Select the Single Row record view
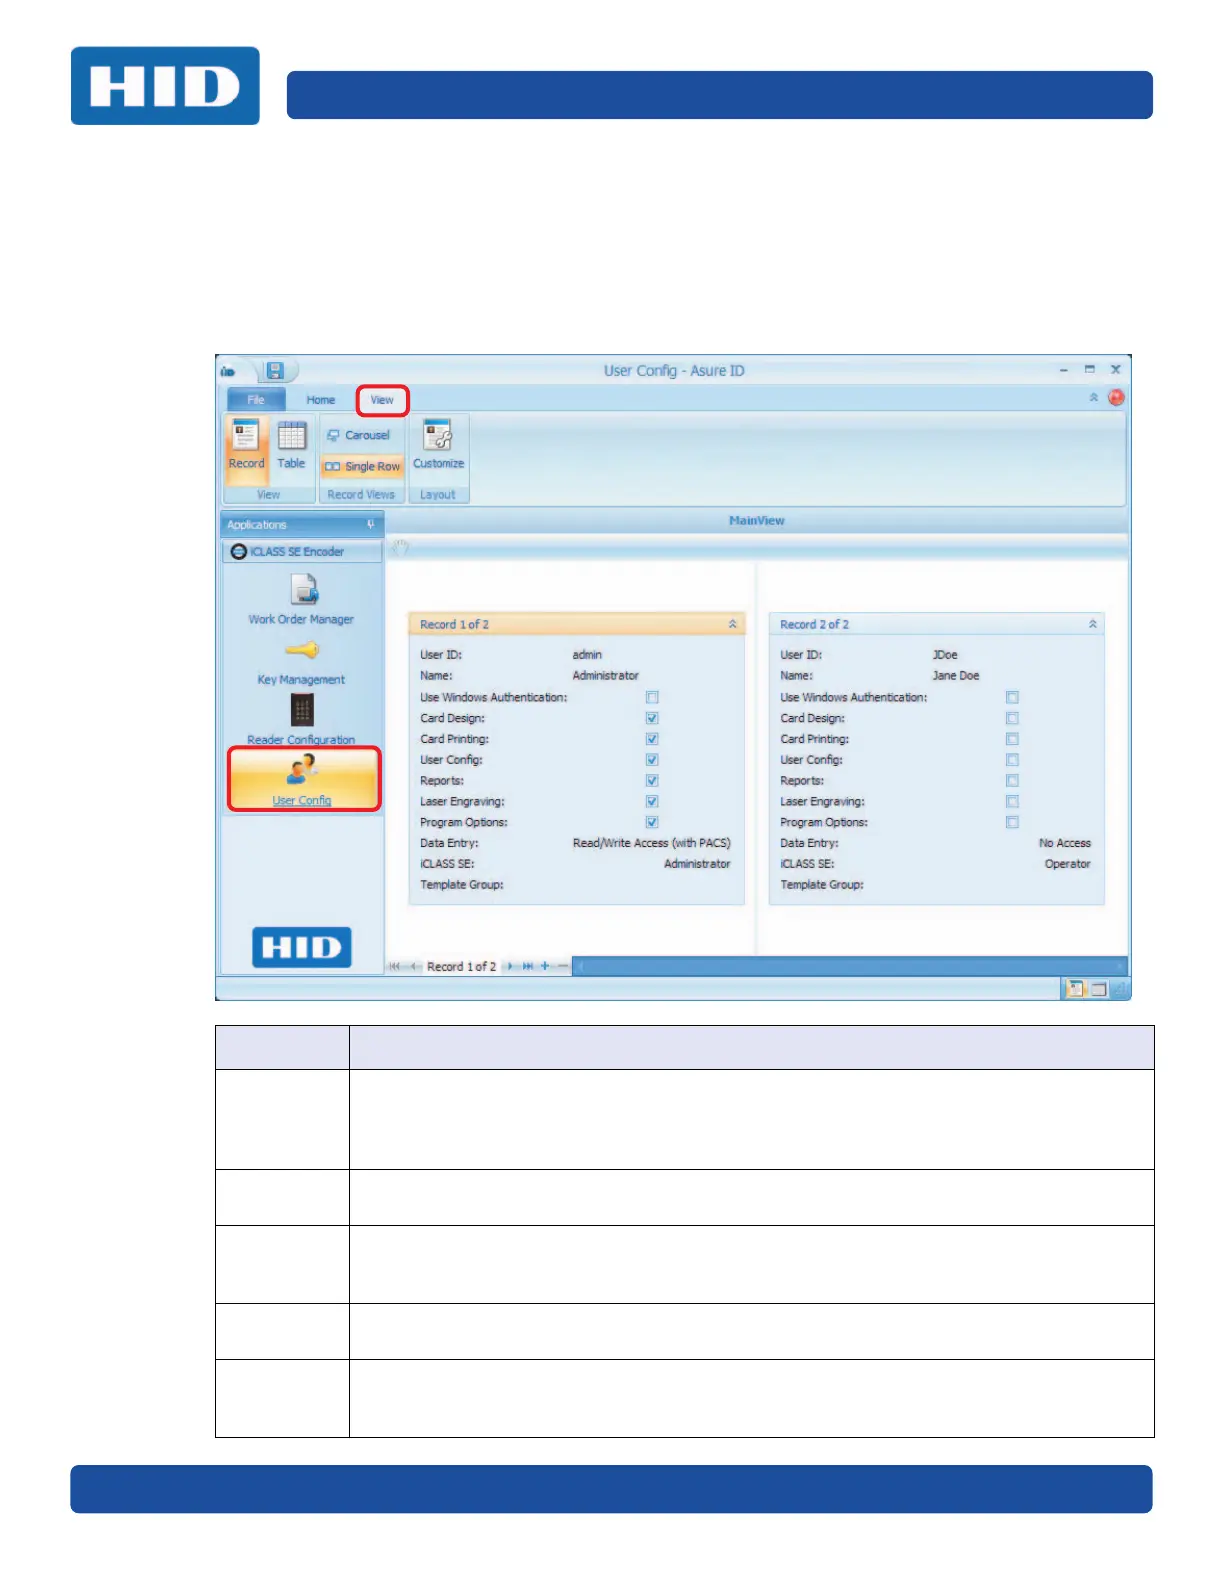The image size is (1224, 1584). tap(362, 467)
